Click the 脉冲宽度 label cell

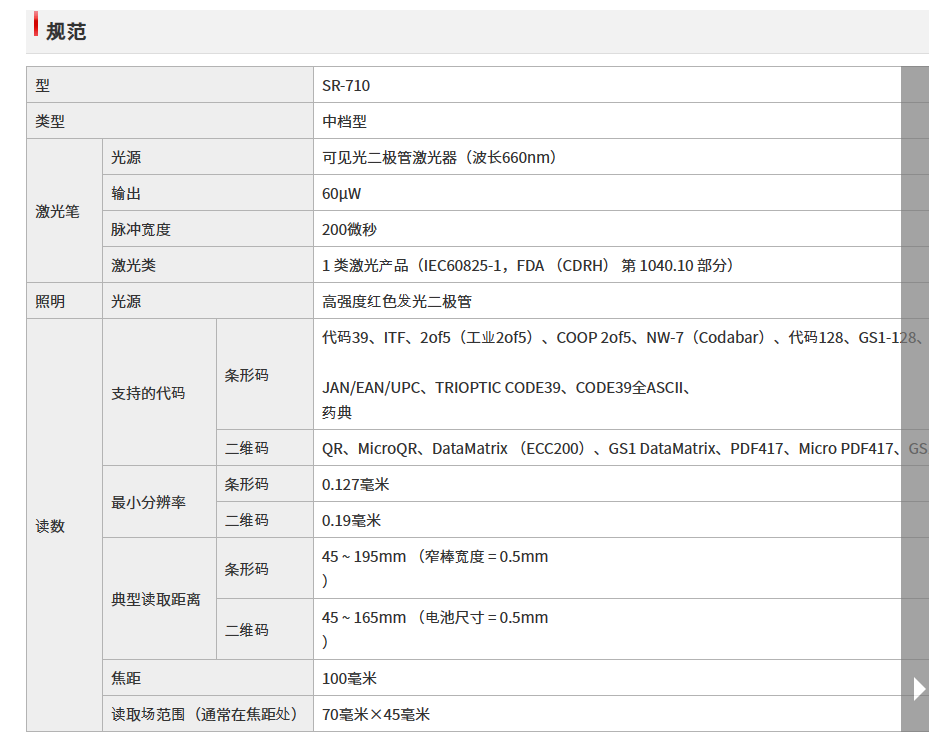click(141, 230)
